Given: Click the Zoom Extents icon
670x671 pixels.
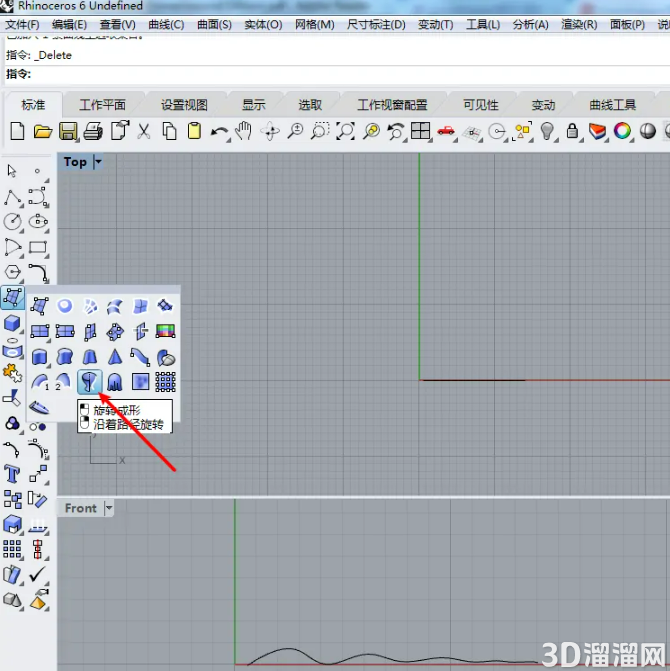Looking at the screenshot, I should pos(345,131).
